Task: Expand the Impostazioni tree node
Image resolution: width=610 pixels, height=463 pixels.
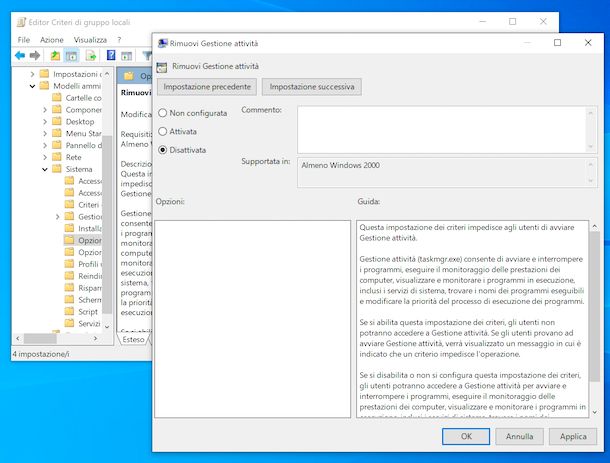Action: [32, 74]
